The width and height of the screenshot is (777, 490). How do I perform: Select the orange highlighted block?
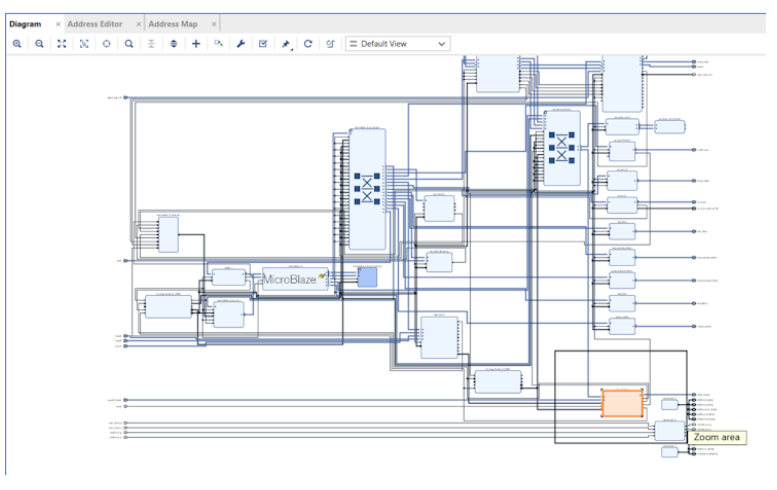click(x=624, y=403)
